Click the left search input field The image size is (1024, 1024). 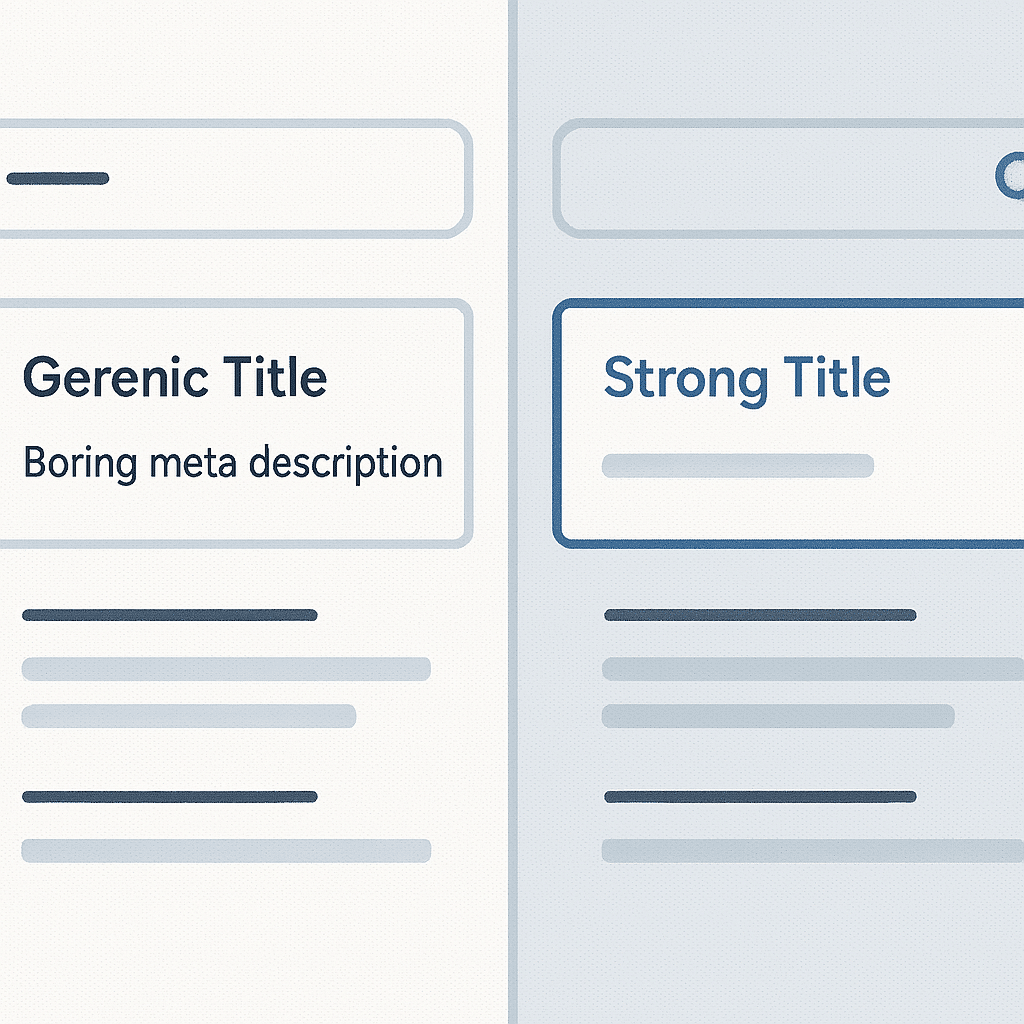(x=236, y=178)
